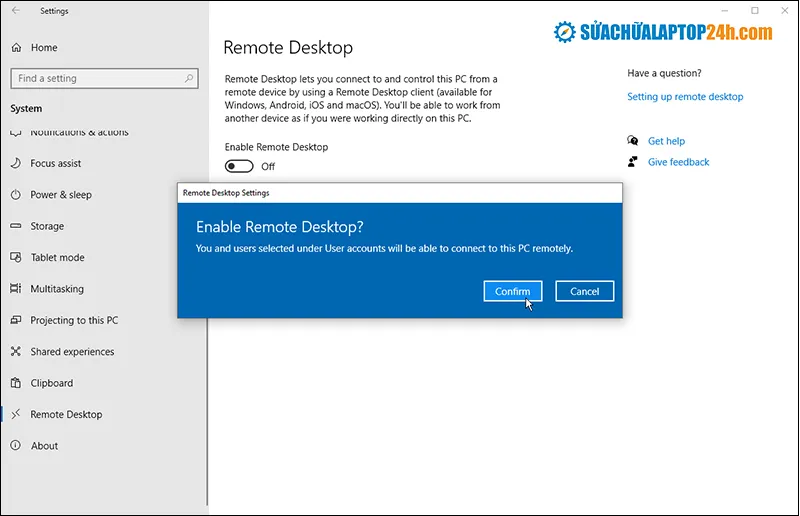Maximize the Settings window
The height and width of the screenshot is (516, 800).
click(755, 10)
